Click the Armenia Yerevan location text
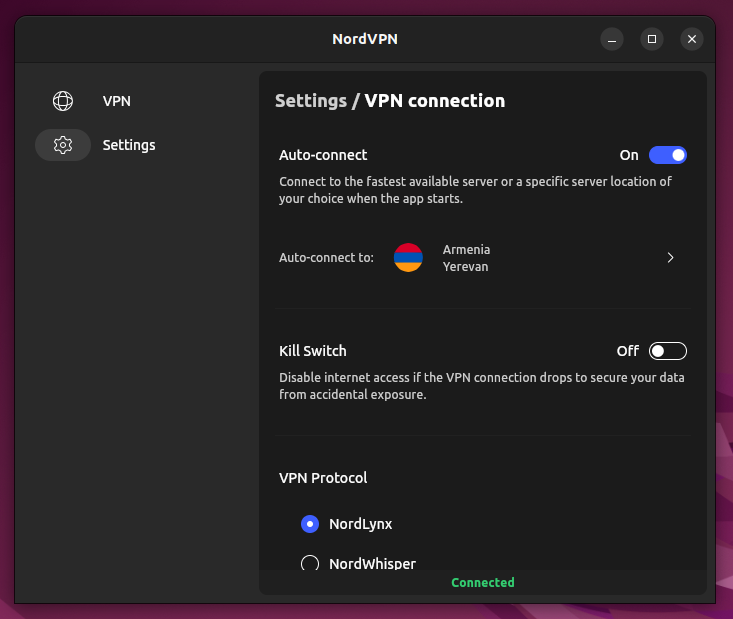Screen dimensions: 733x619 tap(466, 258)
